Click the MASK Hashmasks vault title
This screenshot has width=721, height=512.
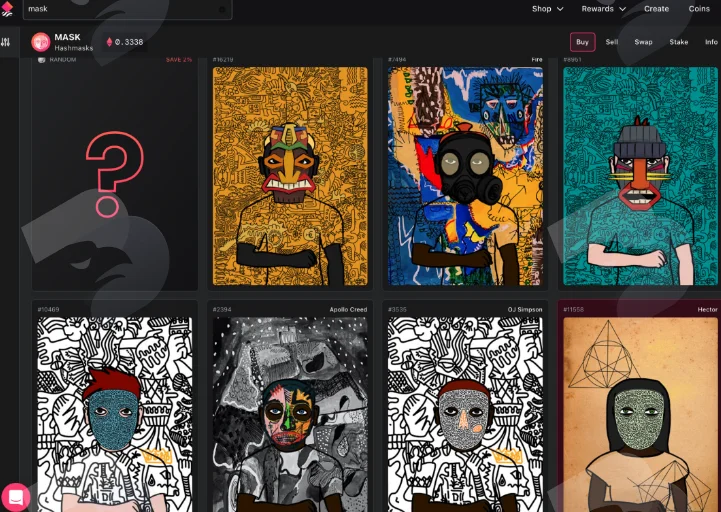[x=74, y=42]
